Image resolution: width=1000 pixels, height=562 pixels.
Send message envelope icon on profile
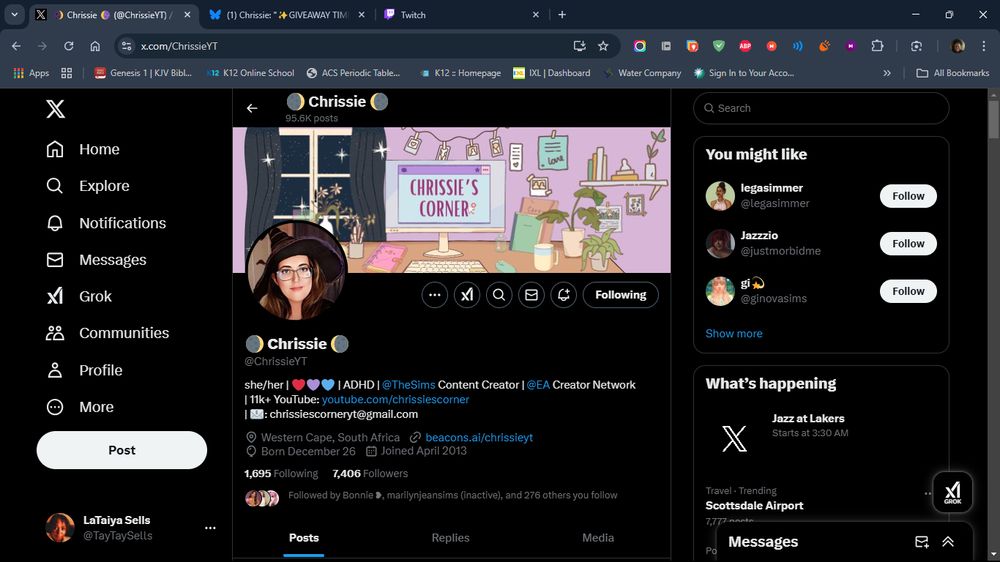click(x=531, y=295)
